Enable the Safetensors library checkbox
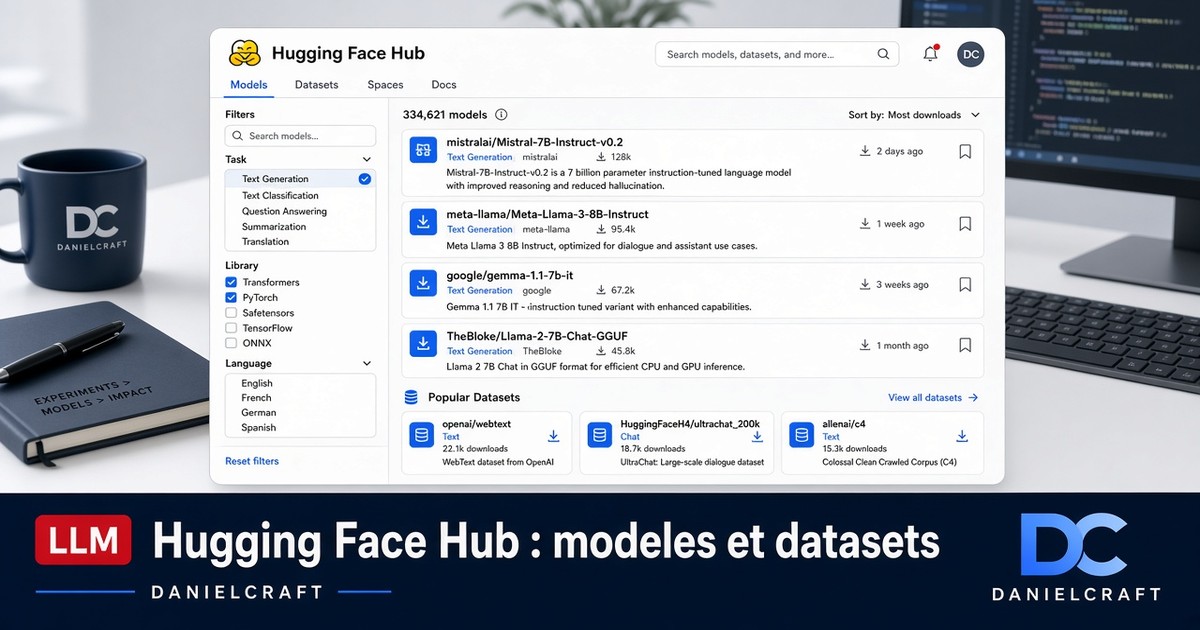The height and width of the screenshot is (630, 1200). [x=231, y=312]
